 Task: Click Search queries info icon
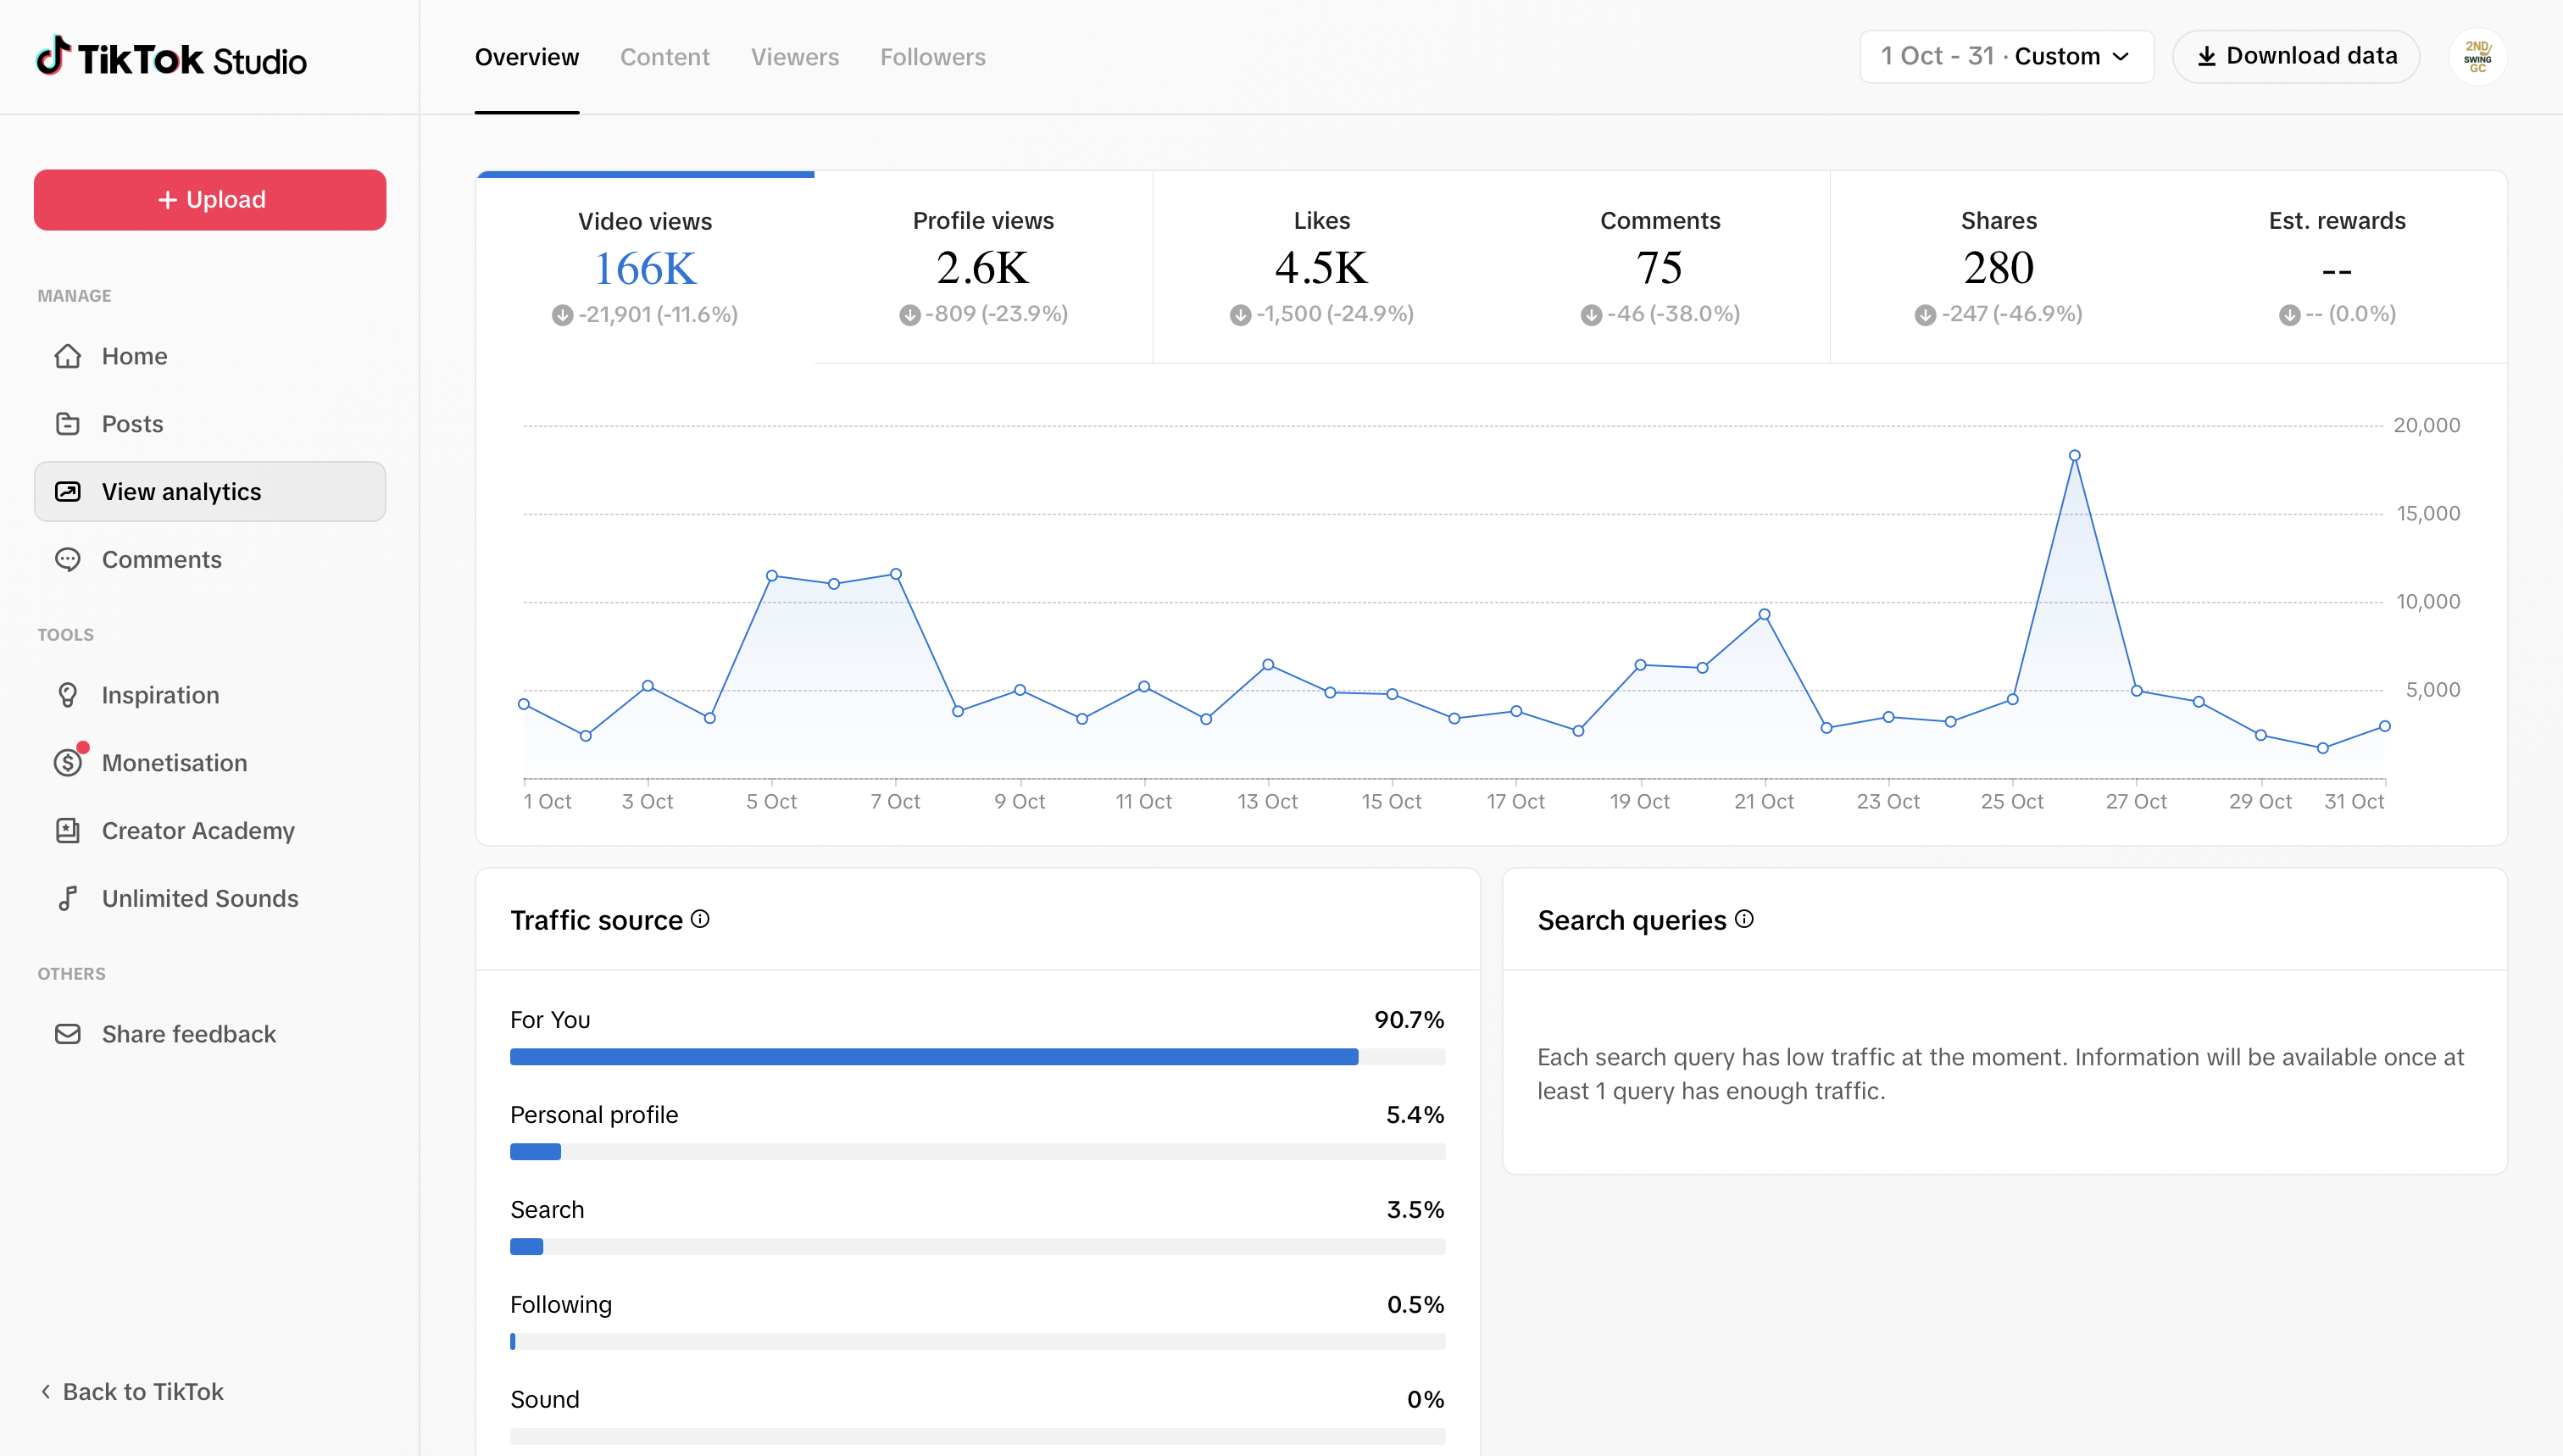point(1744,919)
